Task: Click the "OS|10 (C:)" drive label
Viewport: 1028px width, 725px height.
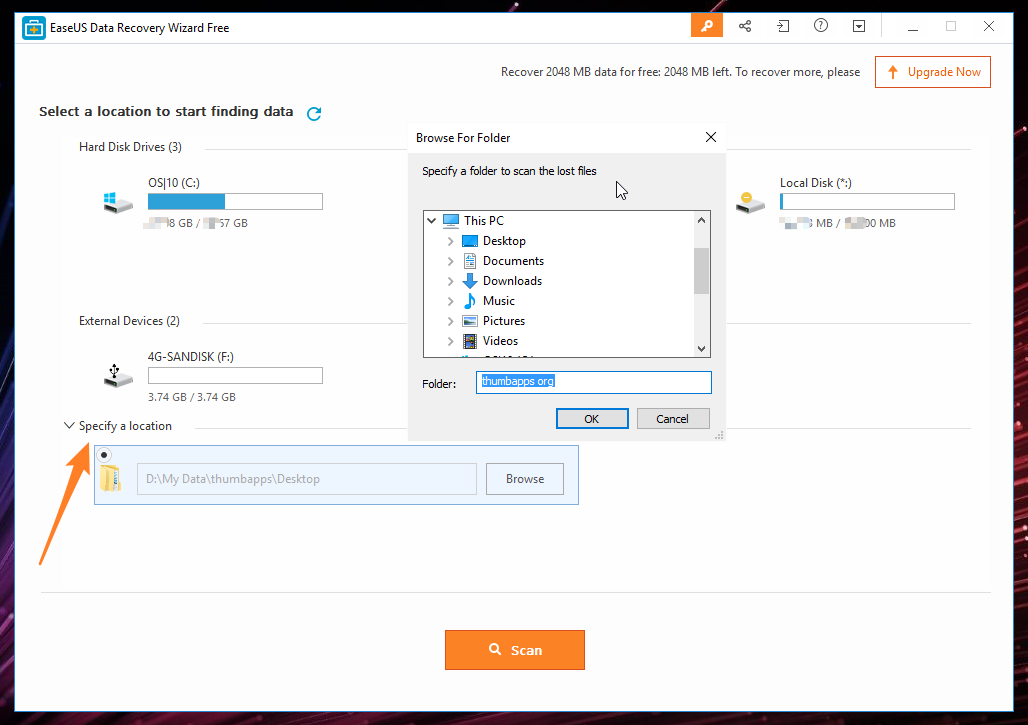Action: [174, 183]
